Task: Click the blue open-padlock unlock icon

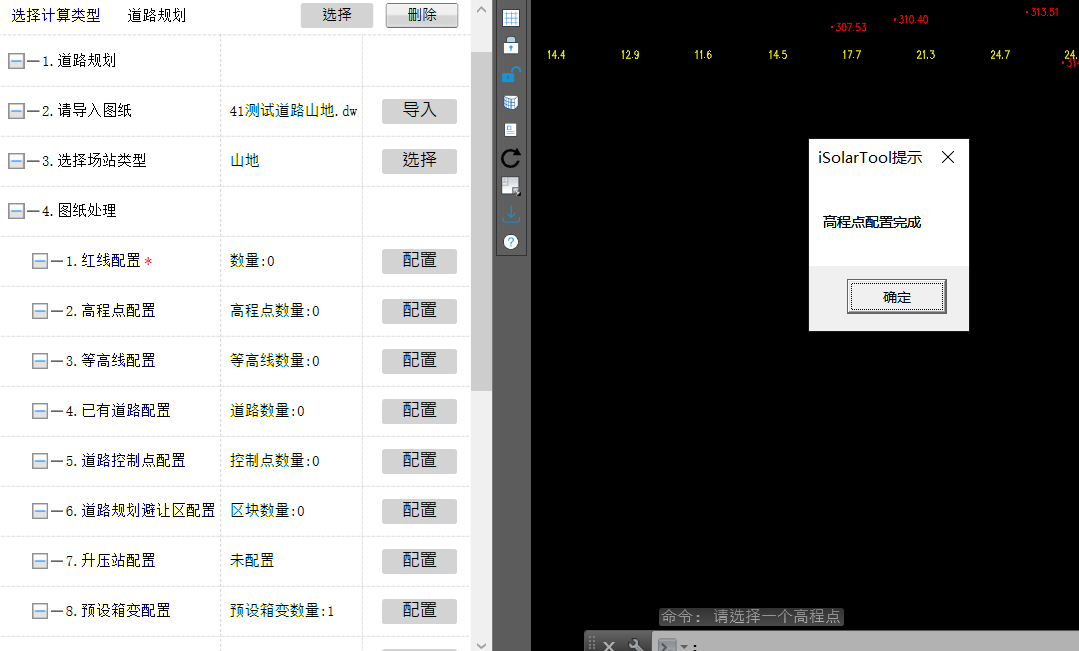Action: coord(510,74)
